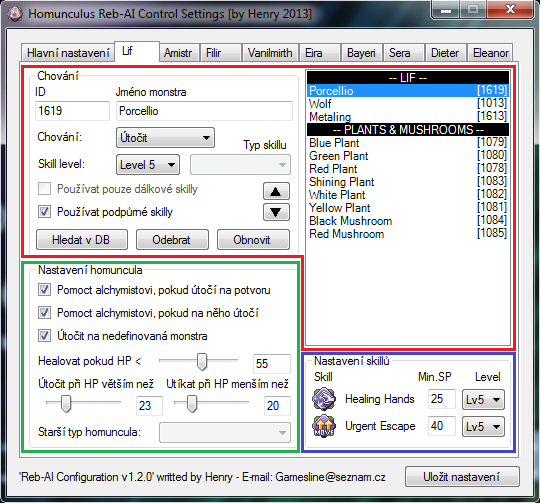
Task: Click the Healovat pokud HP slider handle
Action: pyautogui.click(x=202, y=362)
